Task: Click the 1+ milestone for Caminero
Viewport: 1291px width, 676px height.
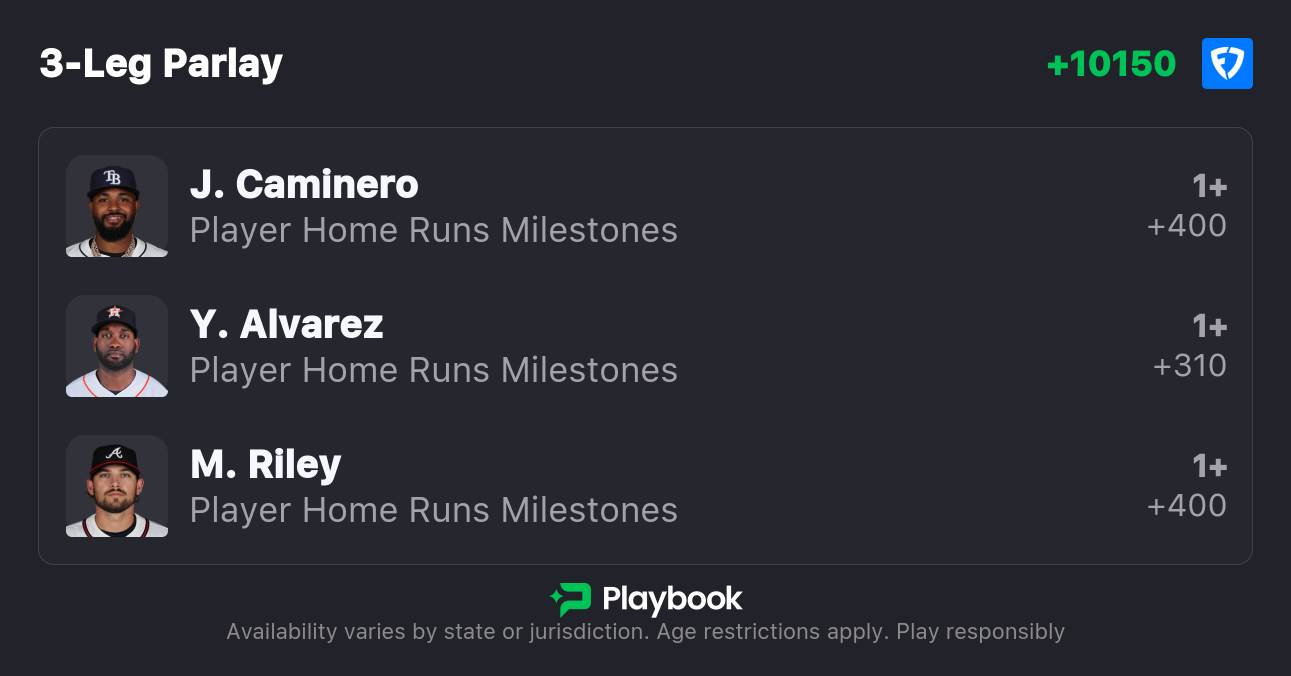Action: pos(1209,186)
